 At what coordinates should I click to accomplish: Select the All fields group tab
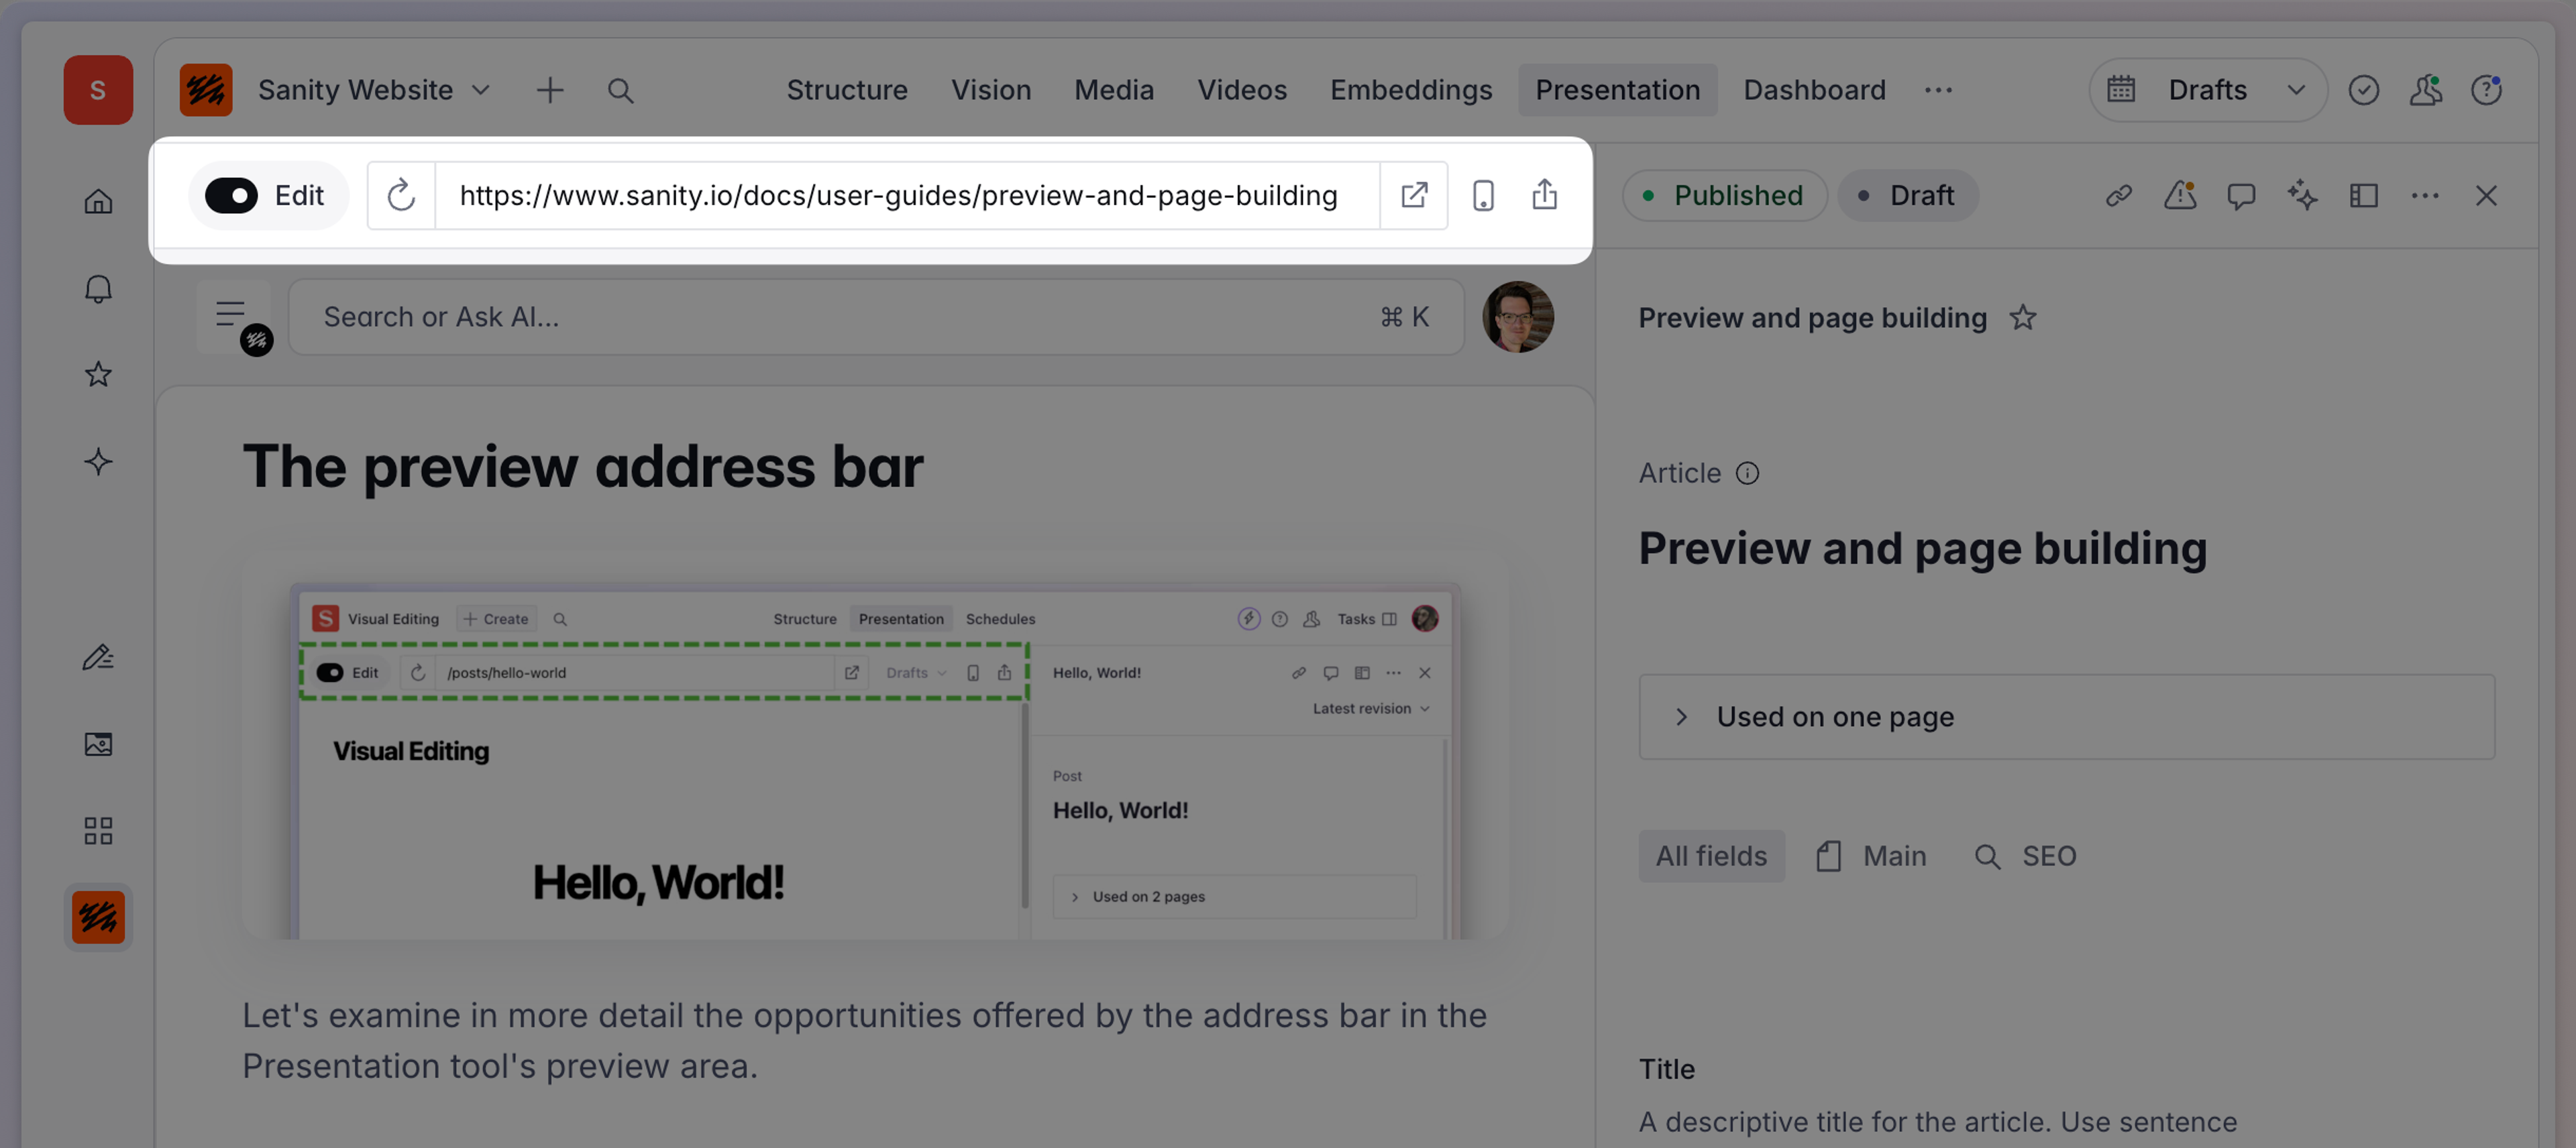[x=1711, y=856]
